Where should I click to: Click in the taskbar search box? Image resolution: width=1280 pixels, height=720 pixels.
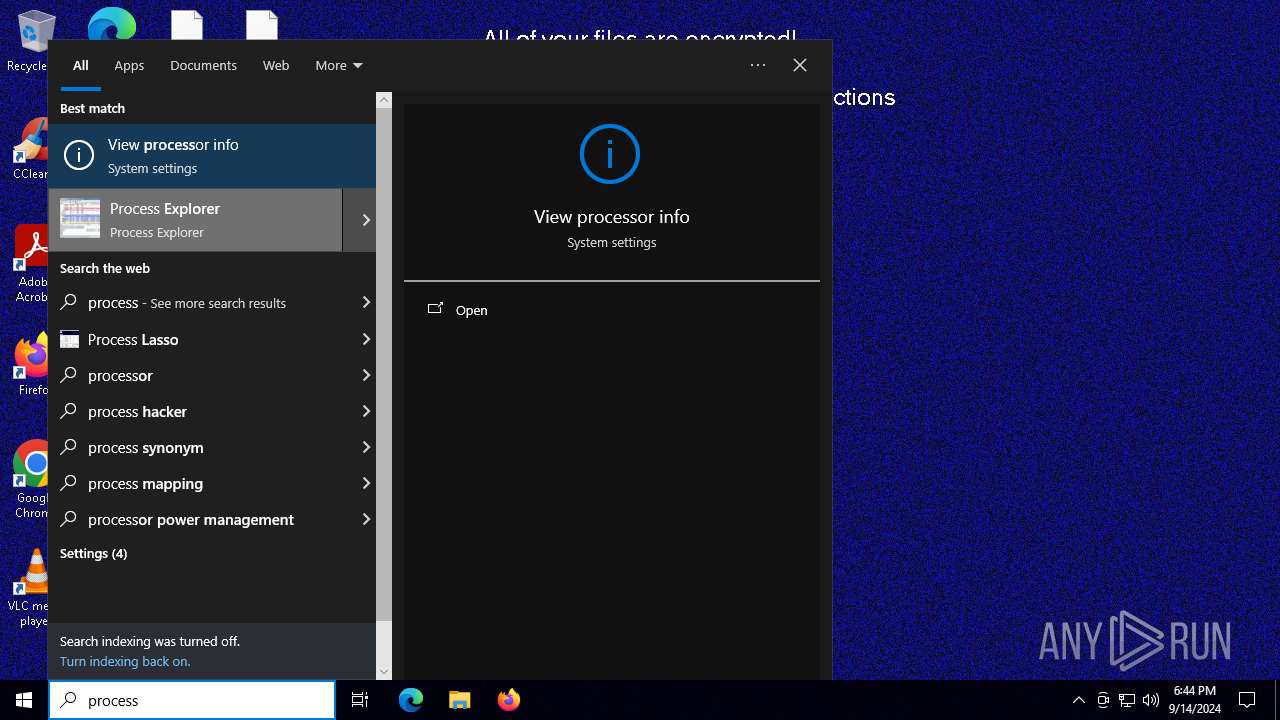click(192, 700)
